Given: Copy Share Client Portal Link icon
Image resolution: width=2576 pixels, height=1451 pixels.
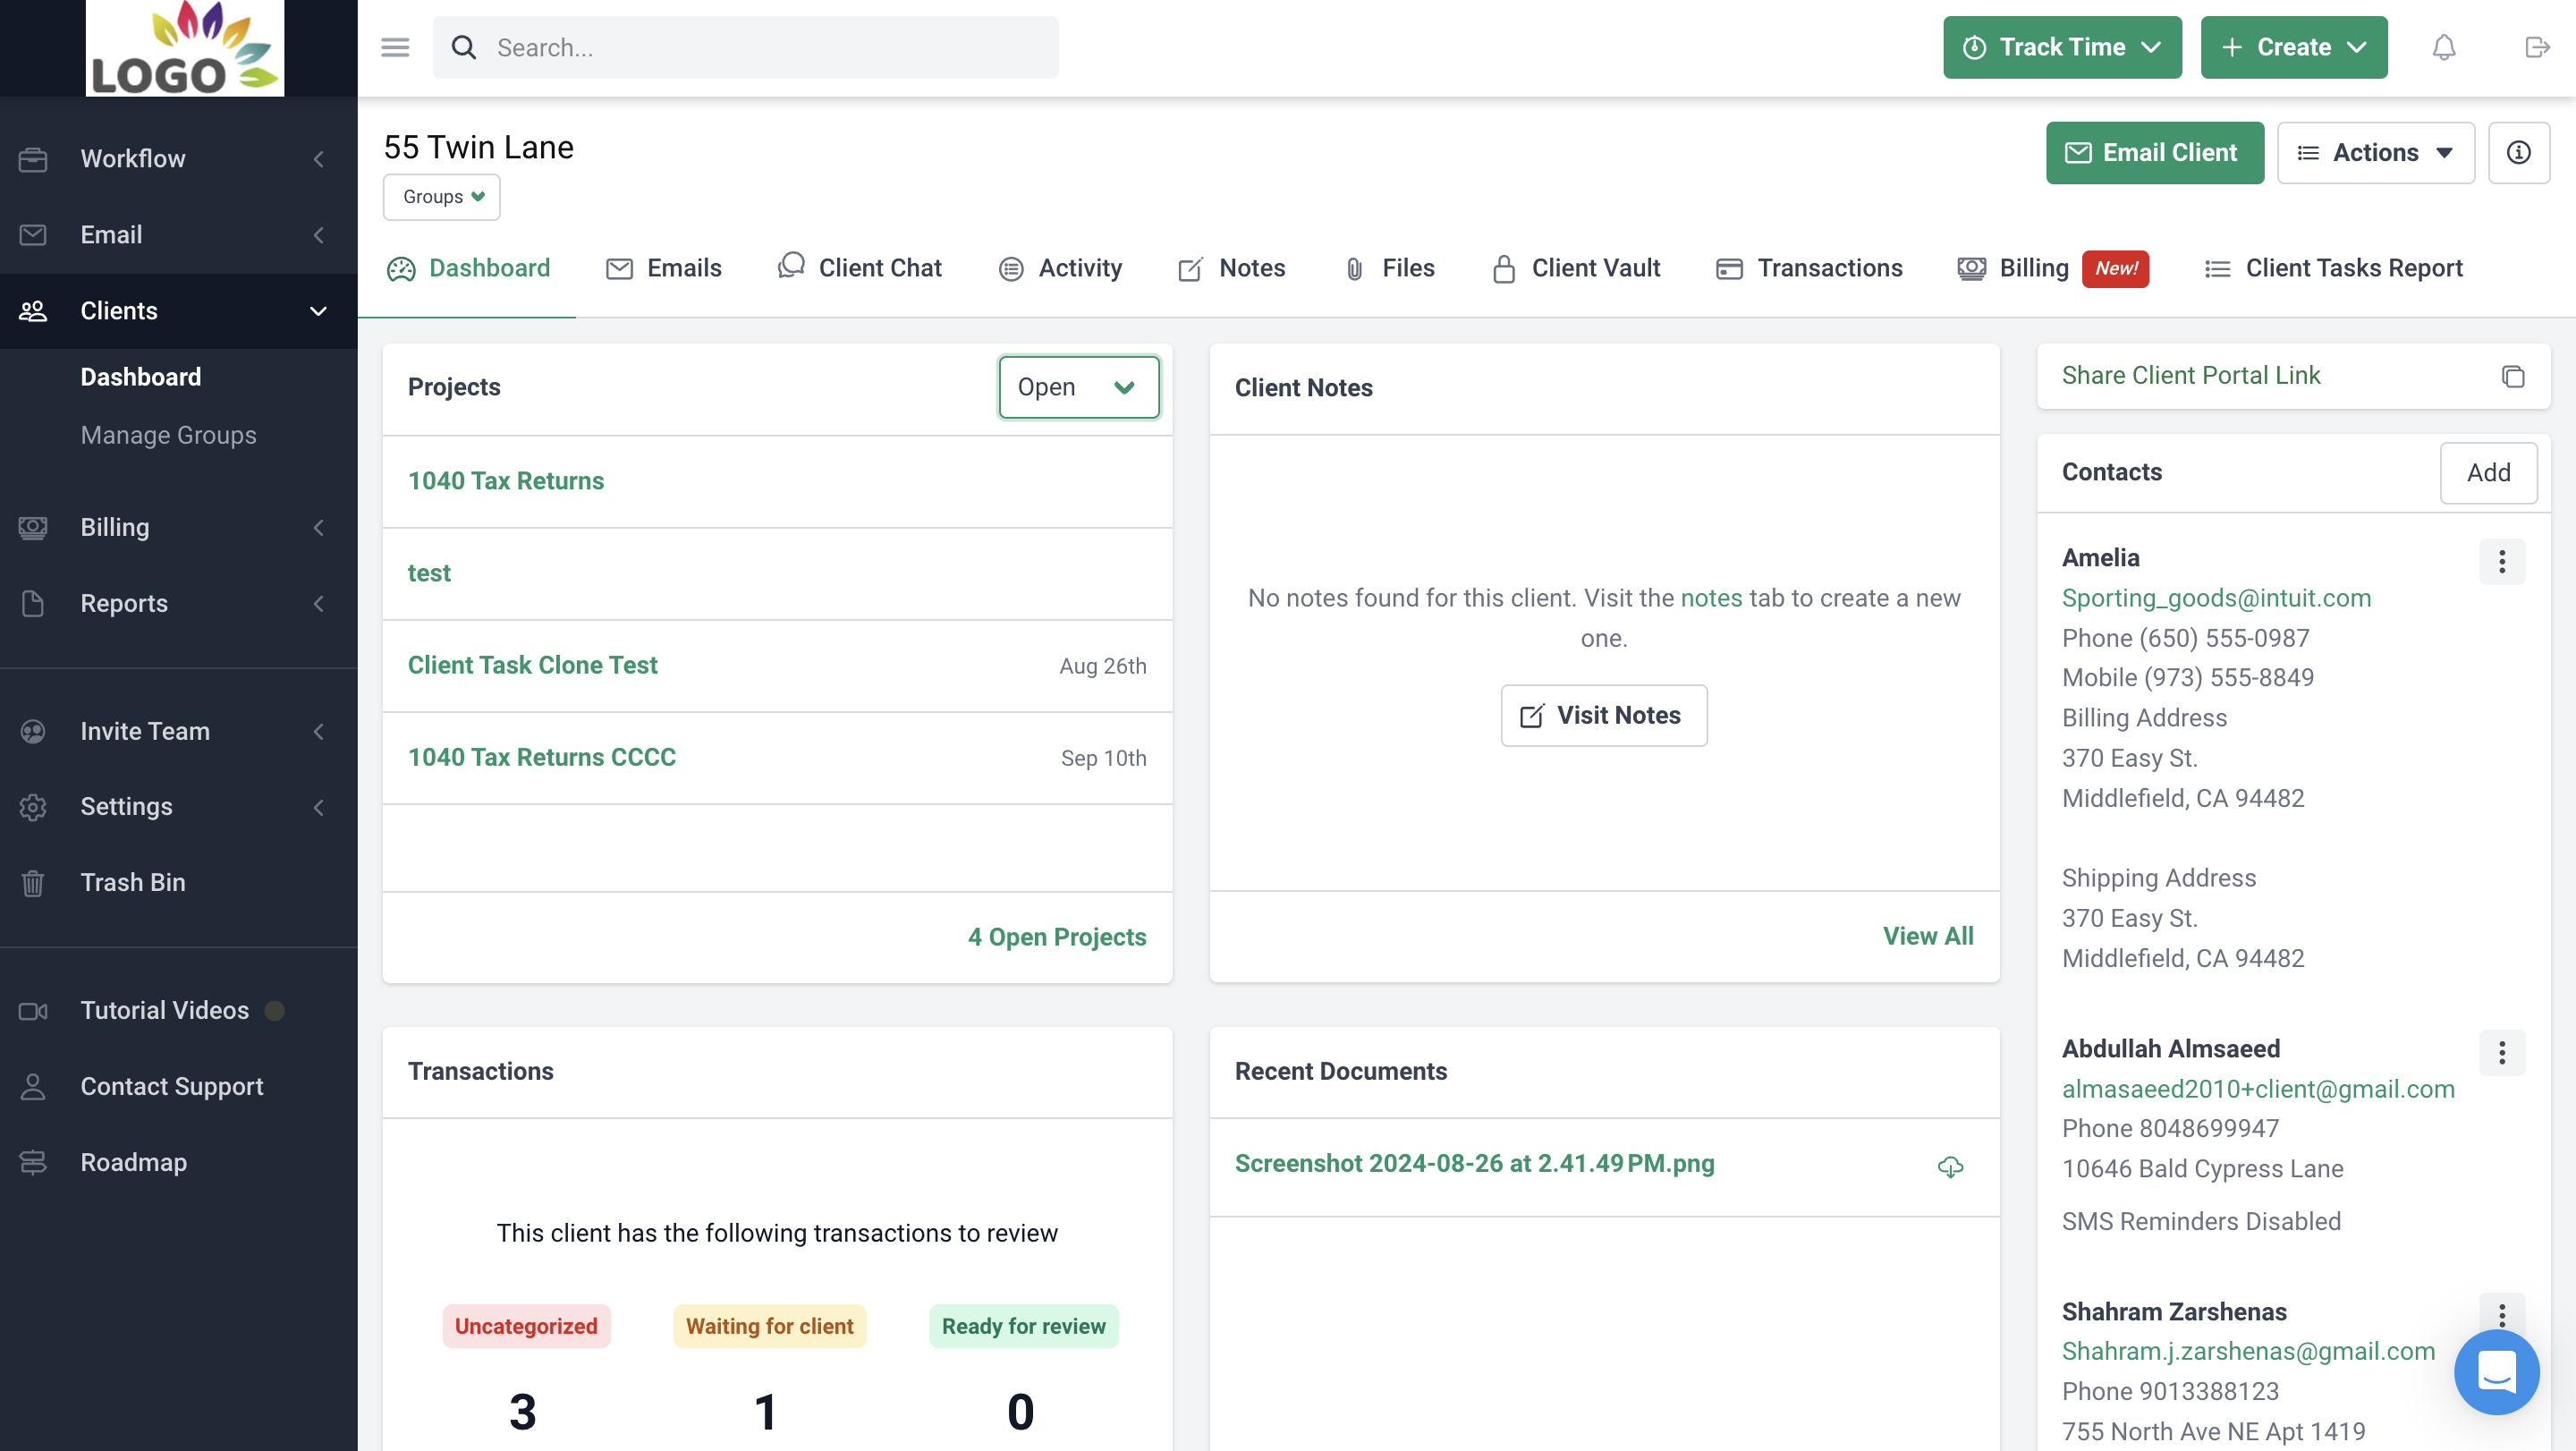Looking at the screenshot, I should click(2513, 376).
